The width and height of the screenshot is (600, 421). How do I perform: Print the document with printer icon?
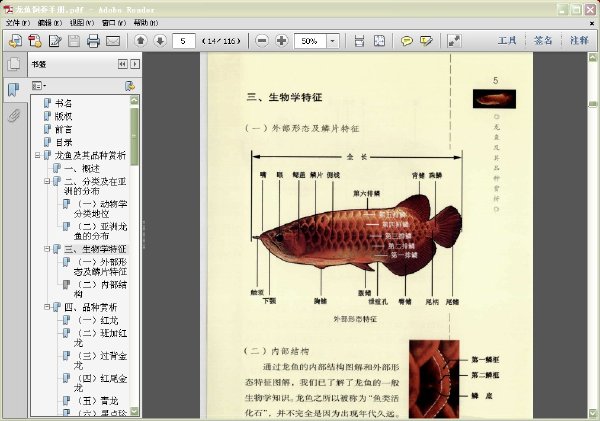pos(93,41)
